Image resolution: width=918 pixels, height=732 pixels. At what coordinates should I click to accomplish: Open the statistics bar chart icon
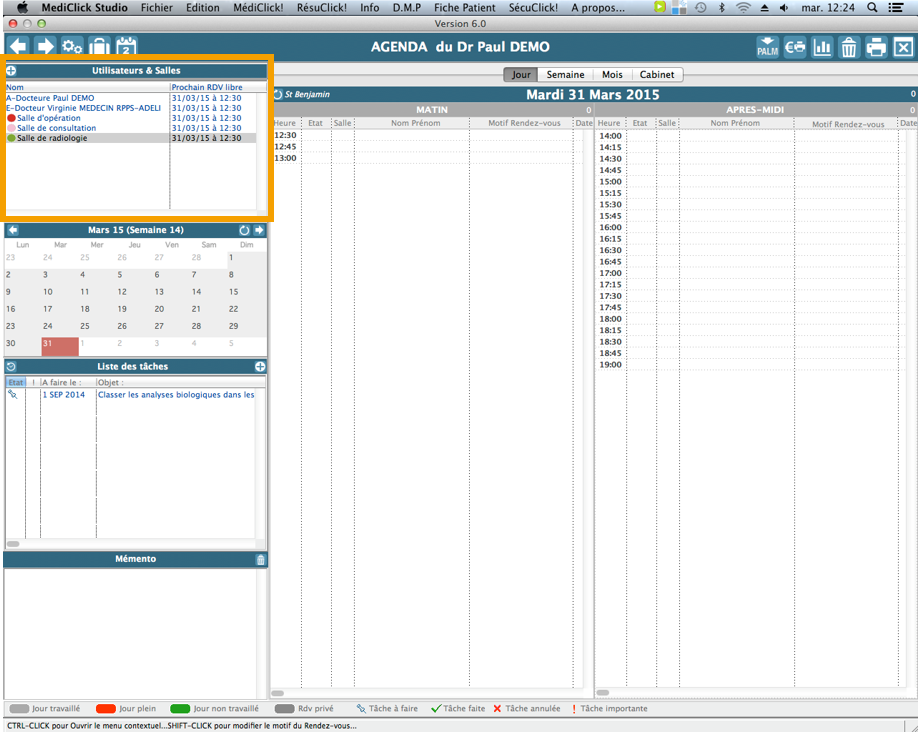click(822, 47)
